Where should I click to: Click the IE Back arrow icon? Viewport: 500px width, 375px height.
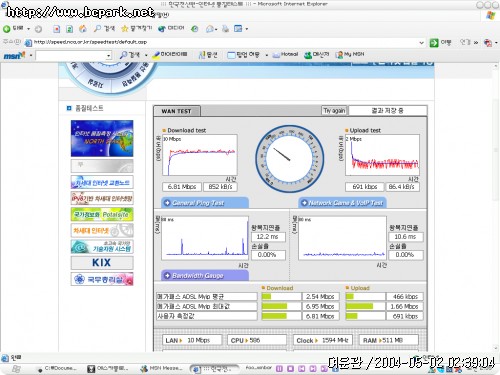(7, 29)
